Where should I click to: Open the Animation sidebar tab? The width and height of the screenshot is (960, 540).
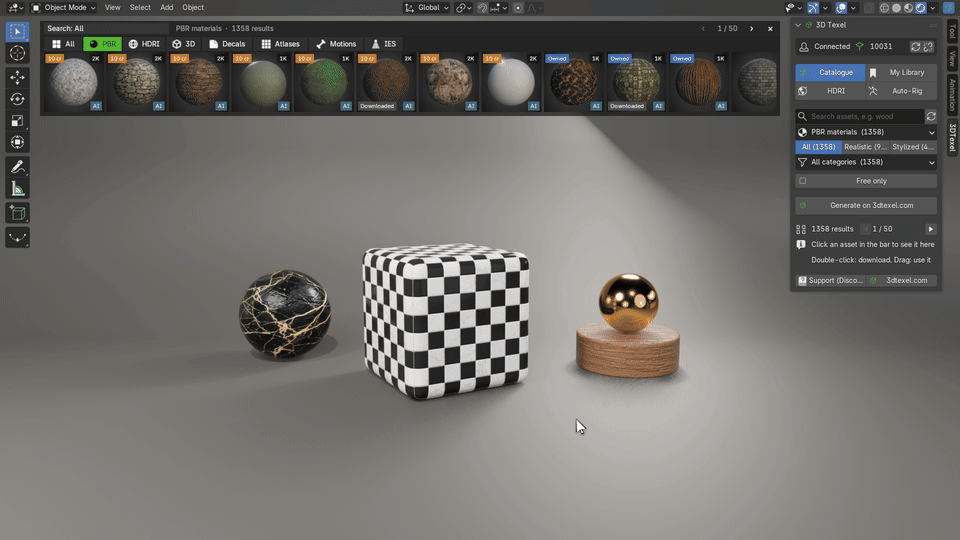952,95
